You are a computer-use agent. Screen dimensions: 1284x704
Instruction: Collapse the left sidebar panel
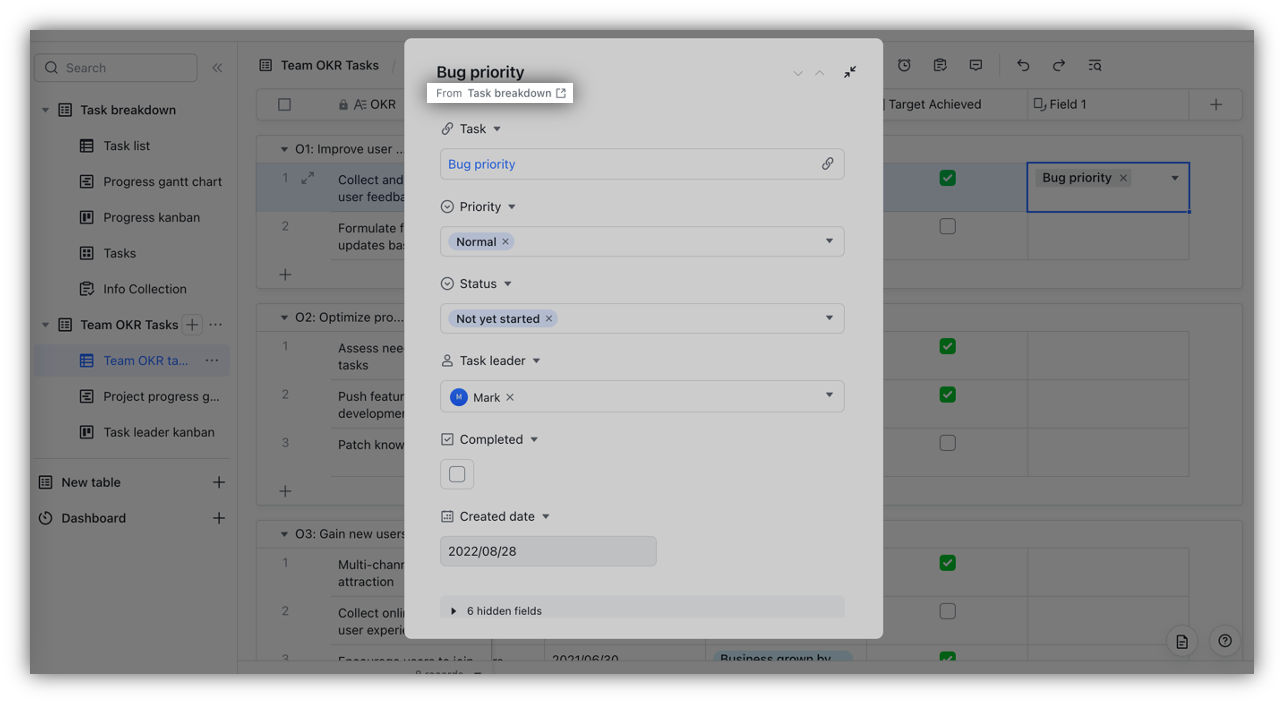tap(217, 68)
